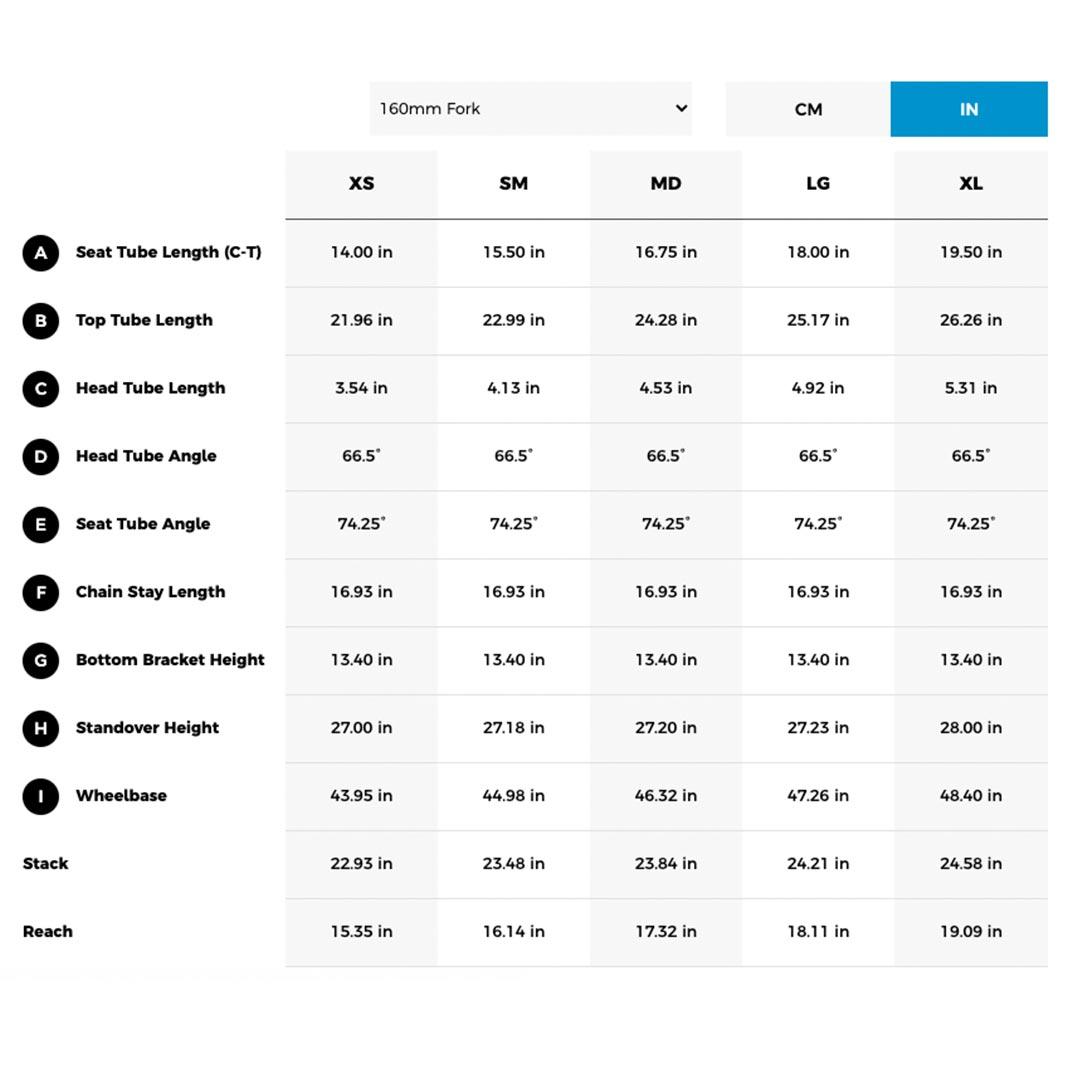Click the G badge for Bottom Bracket Height
Screen dimensions: 1080x1080
click(x=40, y=660)
